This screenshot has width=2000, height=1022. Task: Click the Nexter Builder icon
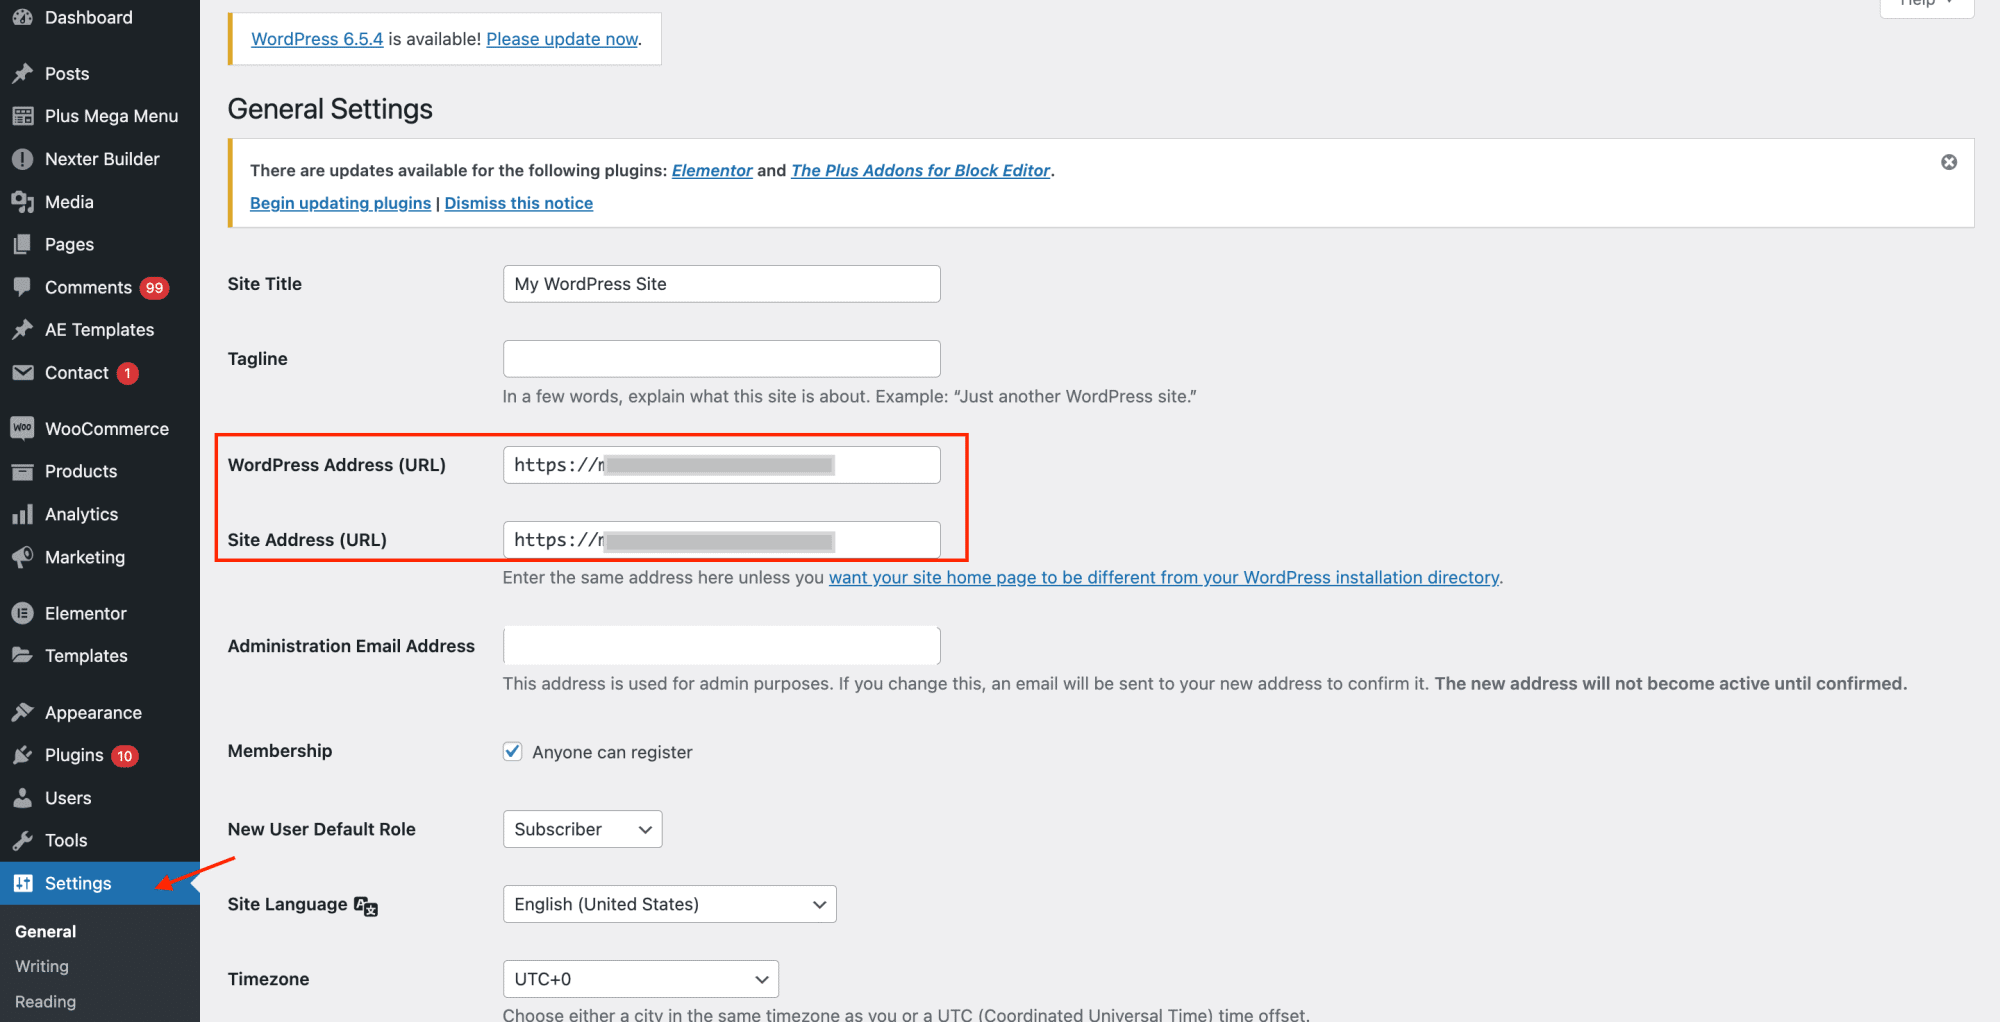click(22, 159)
